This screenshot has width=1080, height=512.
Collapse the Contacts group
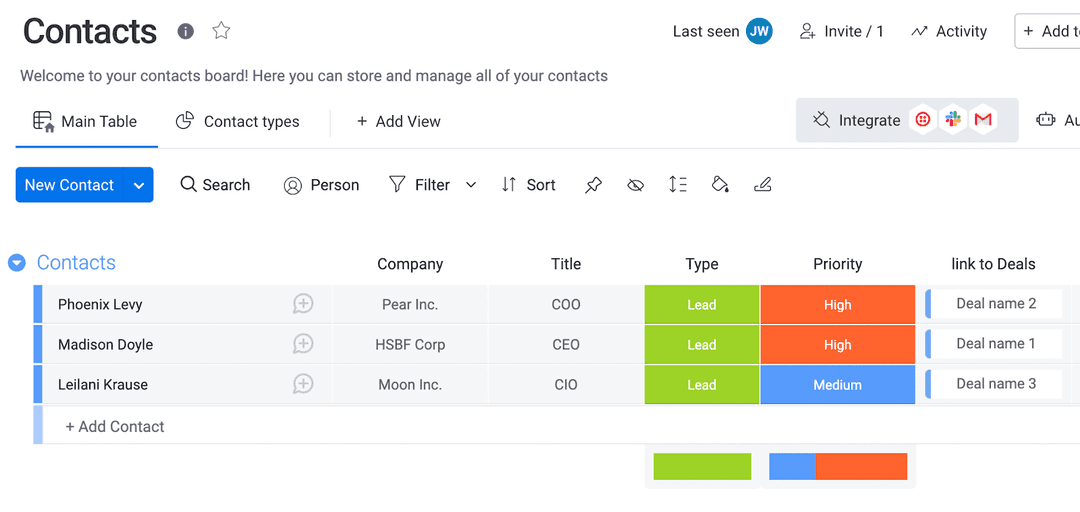pyautogui.click(x=16, y=263)
